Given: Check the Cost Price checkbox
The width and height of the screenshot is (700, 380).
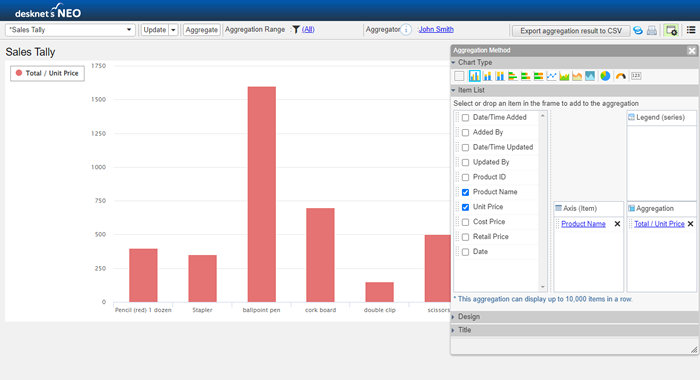Looking at the screenshot, I should tap(465, 222).
